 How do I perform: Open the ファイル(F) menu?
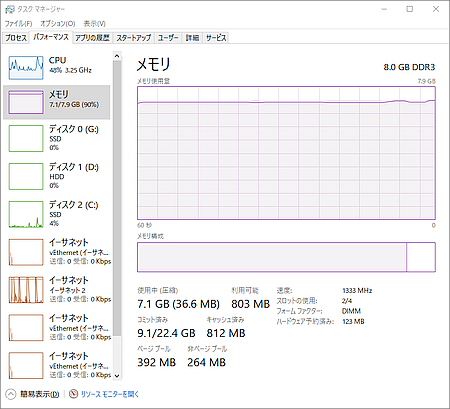[x=18, y=24]
